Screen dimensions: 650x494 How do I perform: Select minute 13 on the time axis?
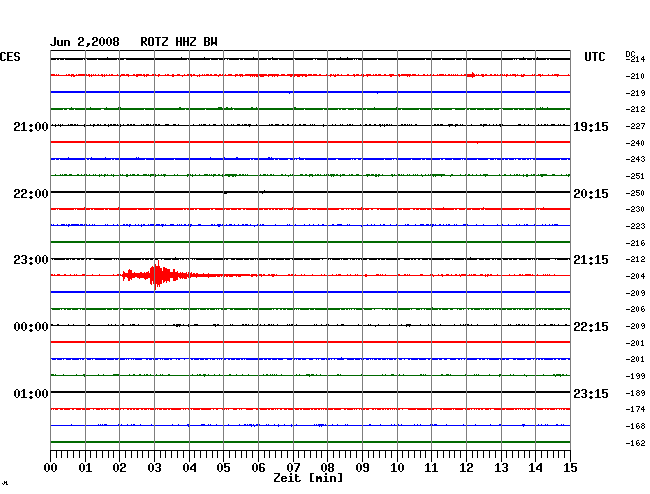501,468
